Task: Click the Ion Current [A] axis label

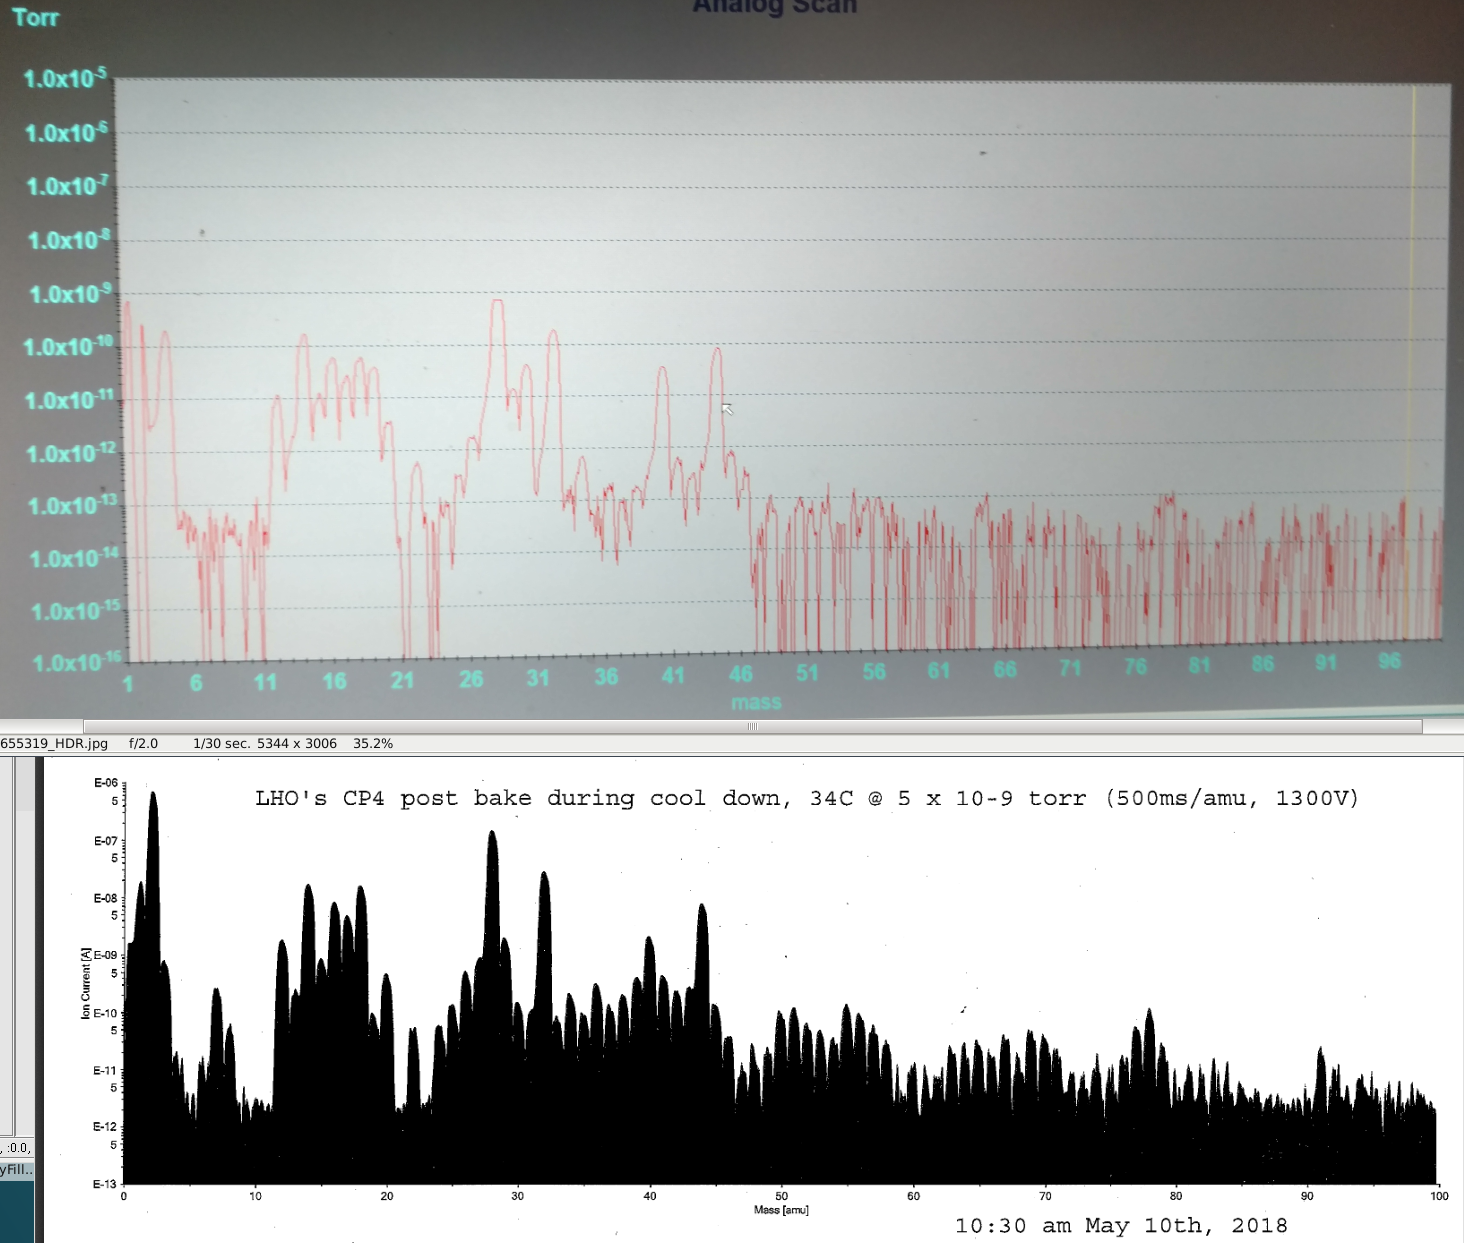Action: click(85, 984)
